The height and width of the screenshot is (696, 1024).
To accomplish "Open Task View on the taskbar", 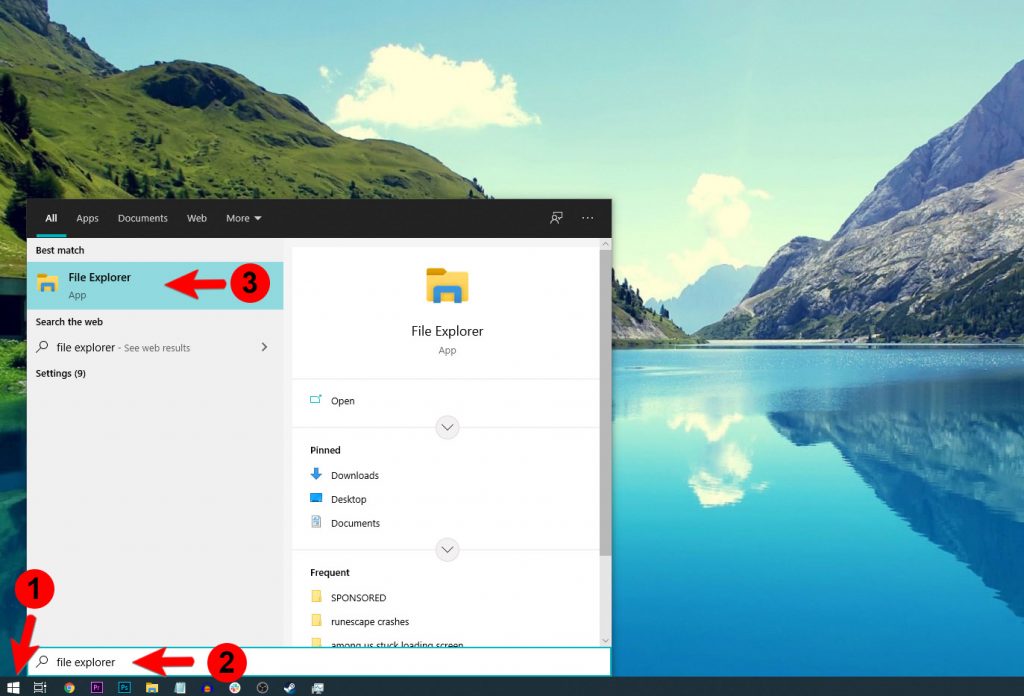I will [x=40, y=687].
